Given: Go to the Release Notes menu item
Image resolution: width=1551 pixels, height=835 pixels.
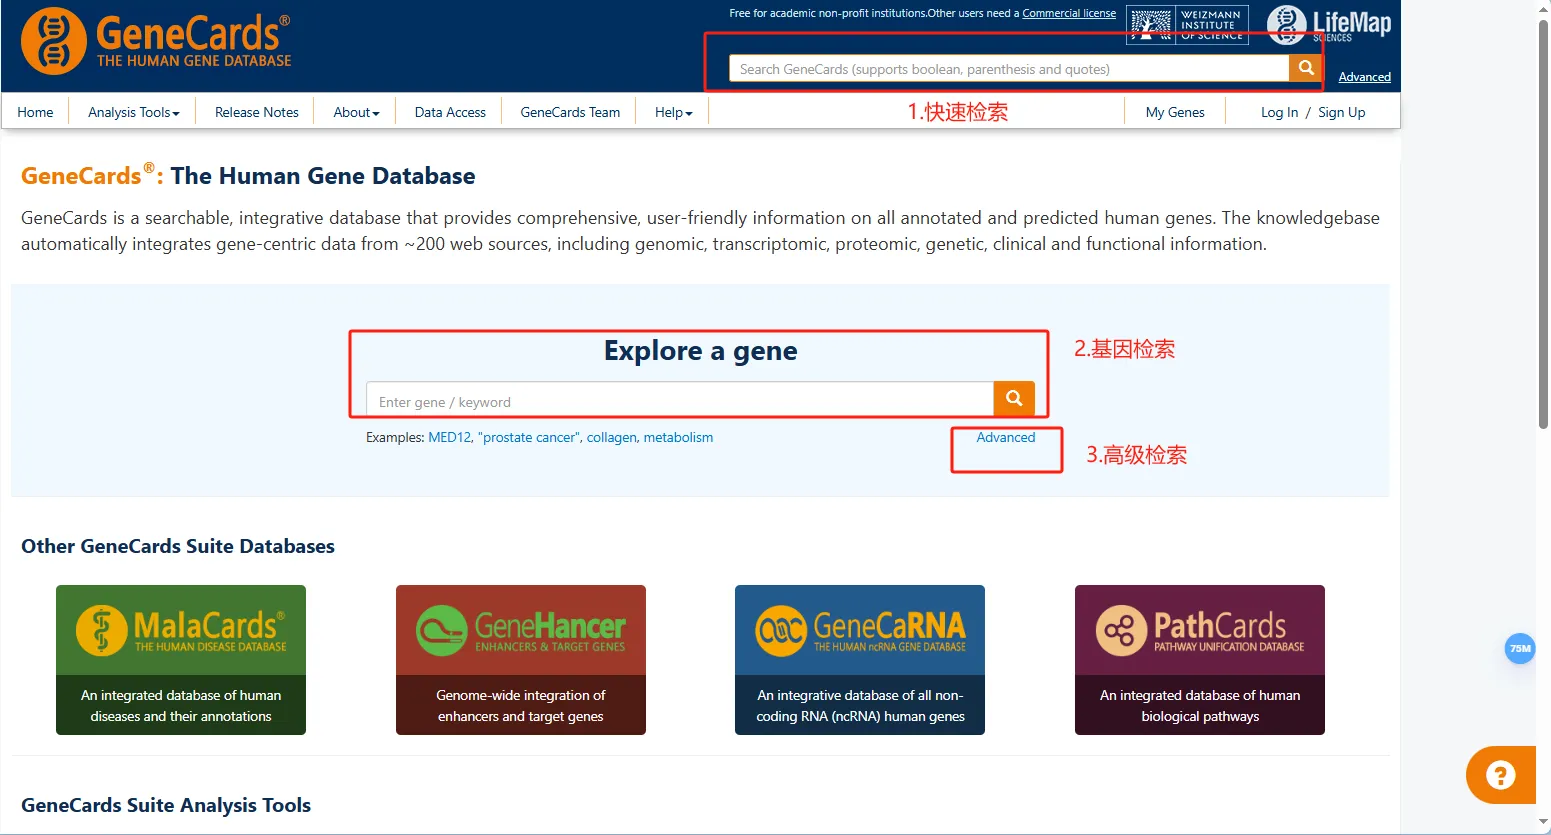Looking at the screenshot, I should [x=256, y=112].
